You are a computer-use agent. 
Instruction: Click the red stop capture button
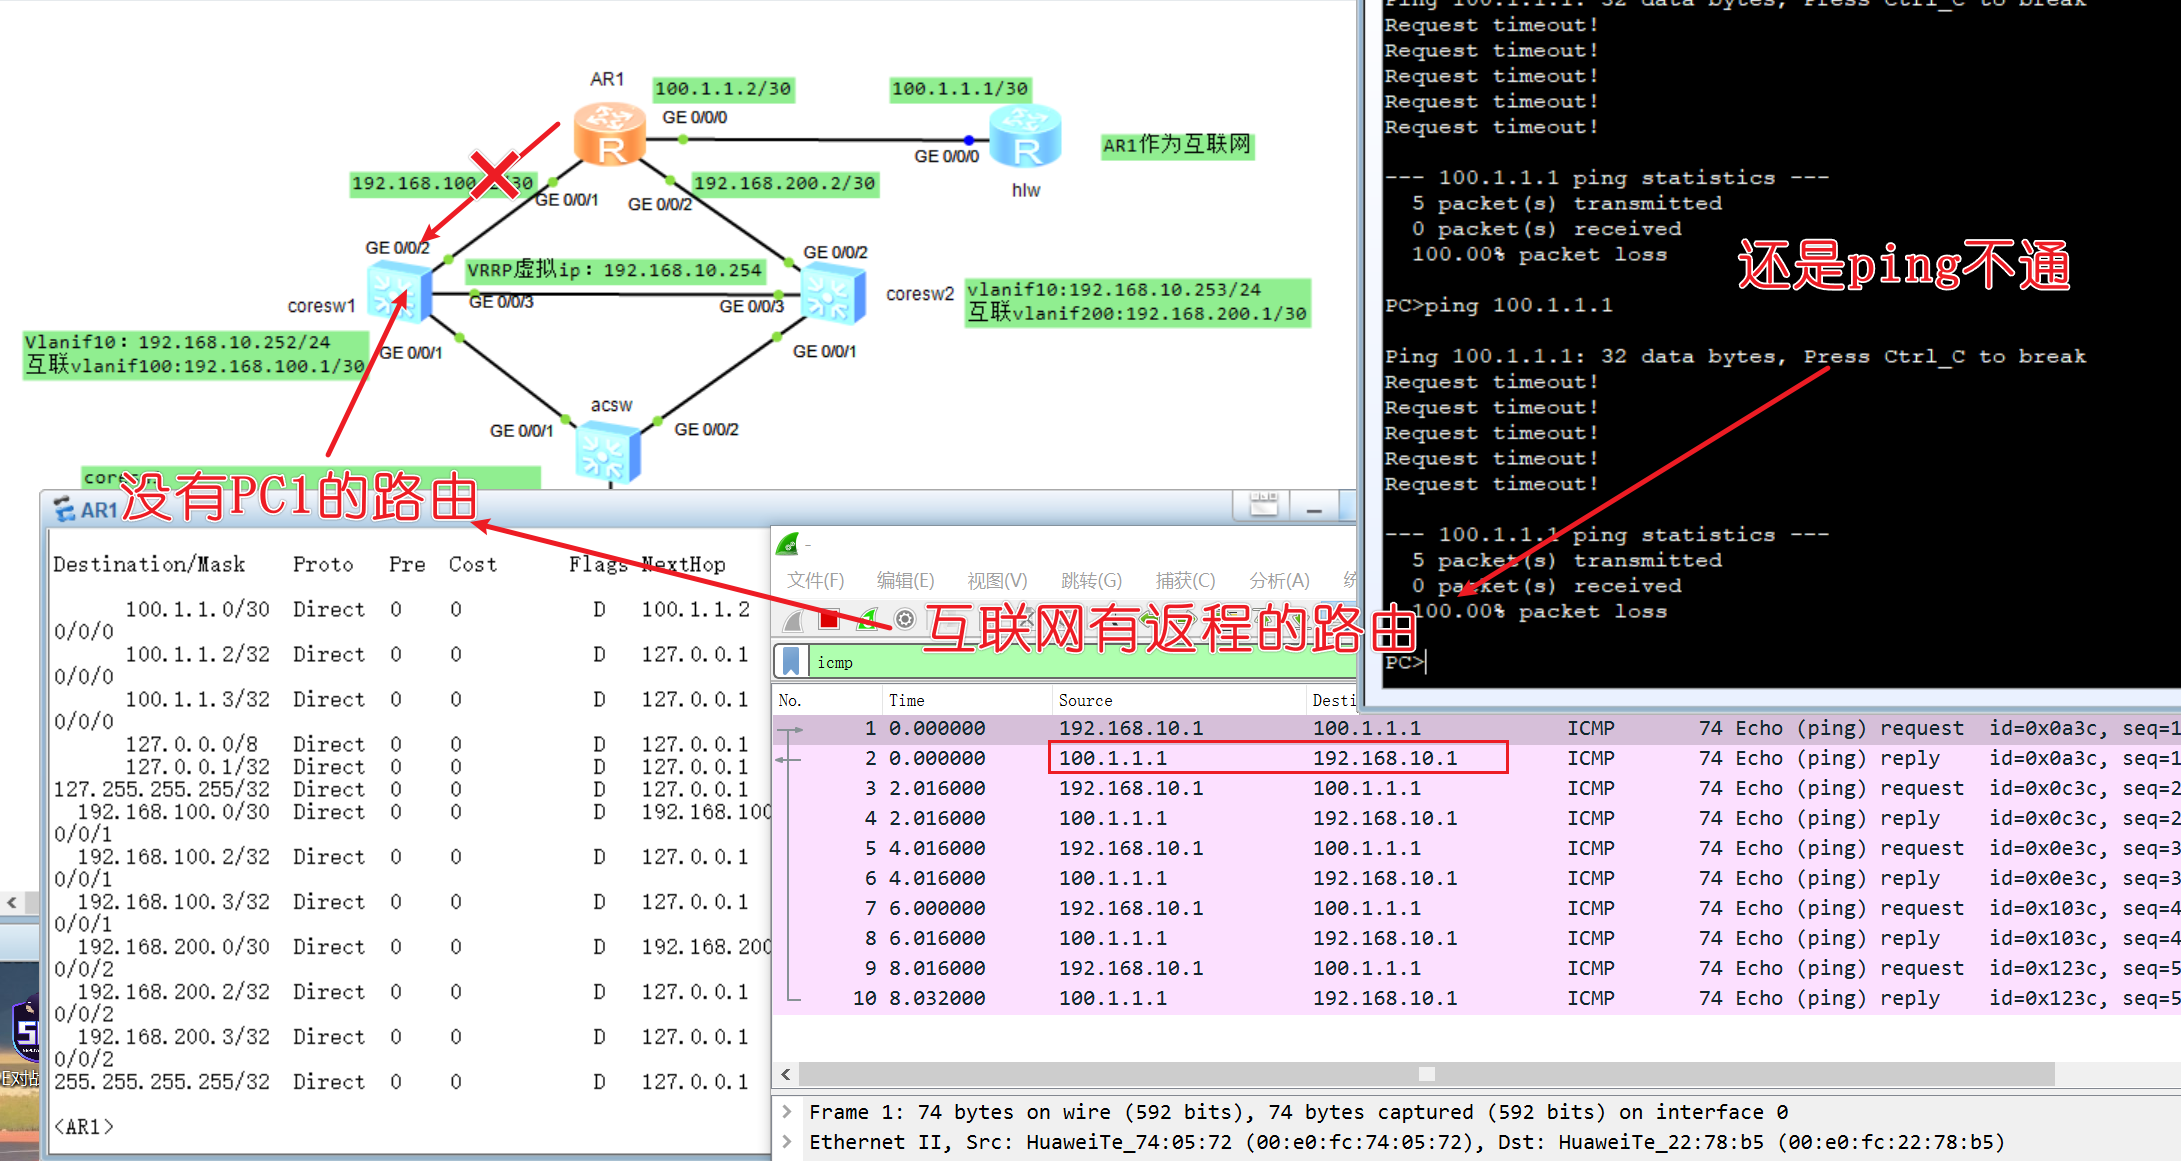click(829, 620)
